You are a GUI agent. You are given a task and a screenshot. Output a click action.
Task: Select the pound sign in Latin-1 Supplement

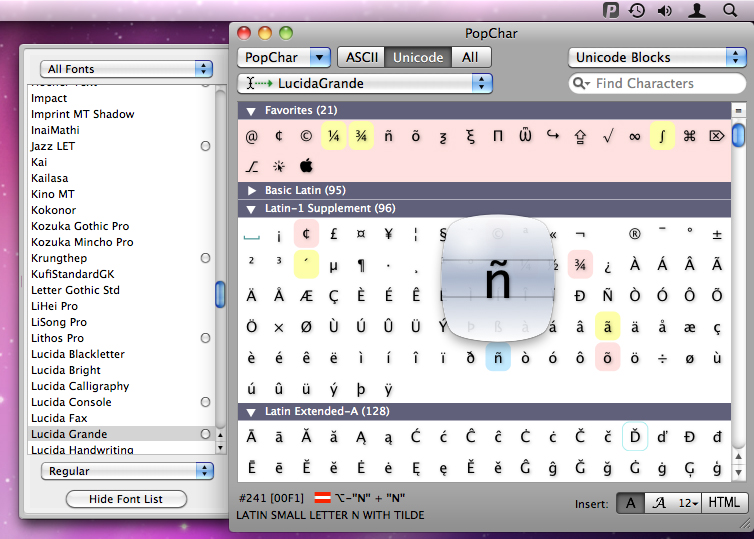coord(333,234)
